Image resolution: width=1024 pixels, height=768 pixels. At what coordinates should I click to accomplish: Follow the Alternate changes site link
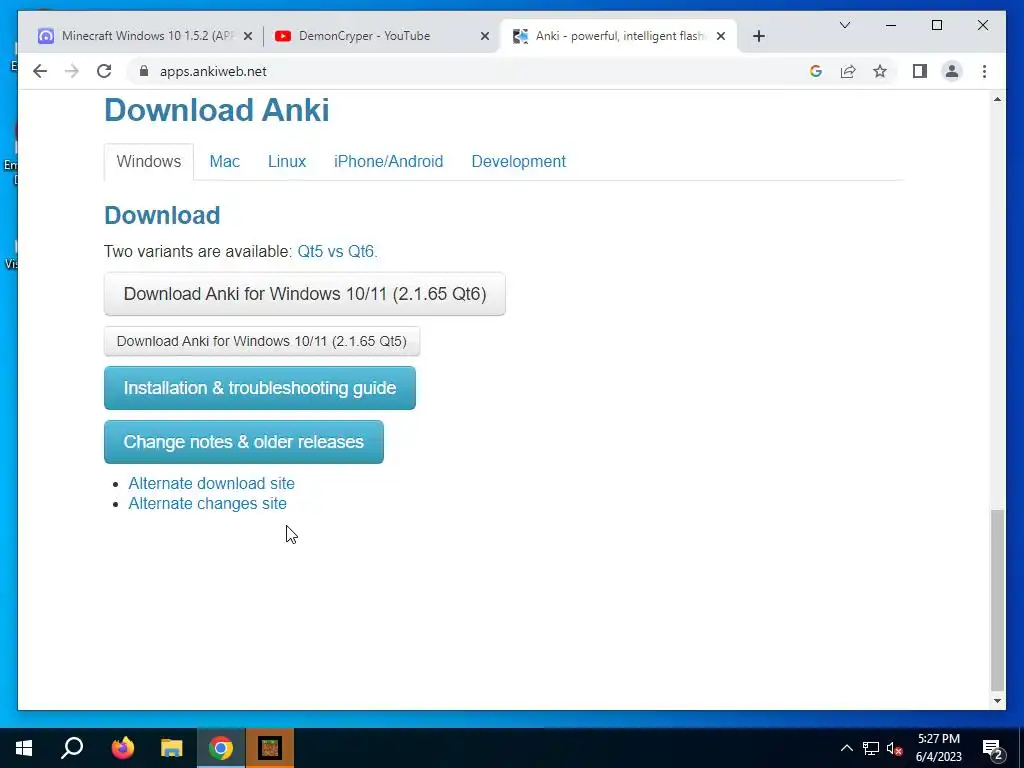pyautogui.click(x=208, y=504)
